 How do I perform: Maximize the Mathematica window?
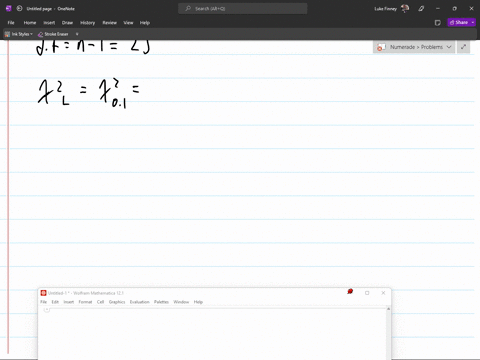367,293
